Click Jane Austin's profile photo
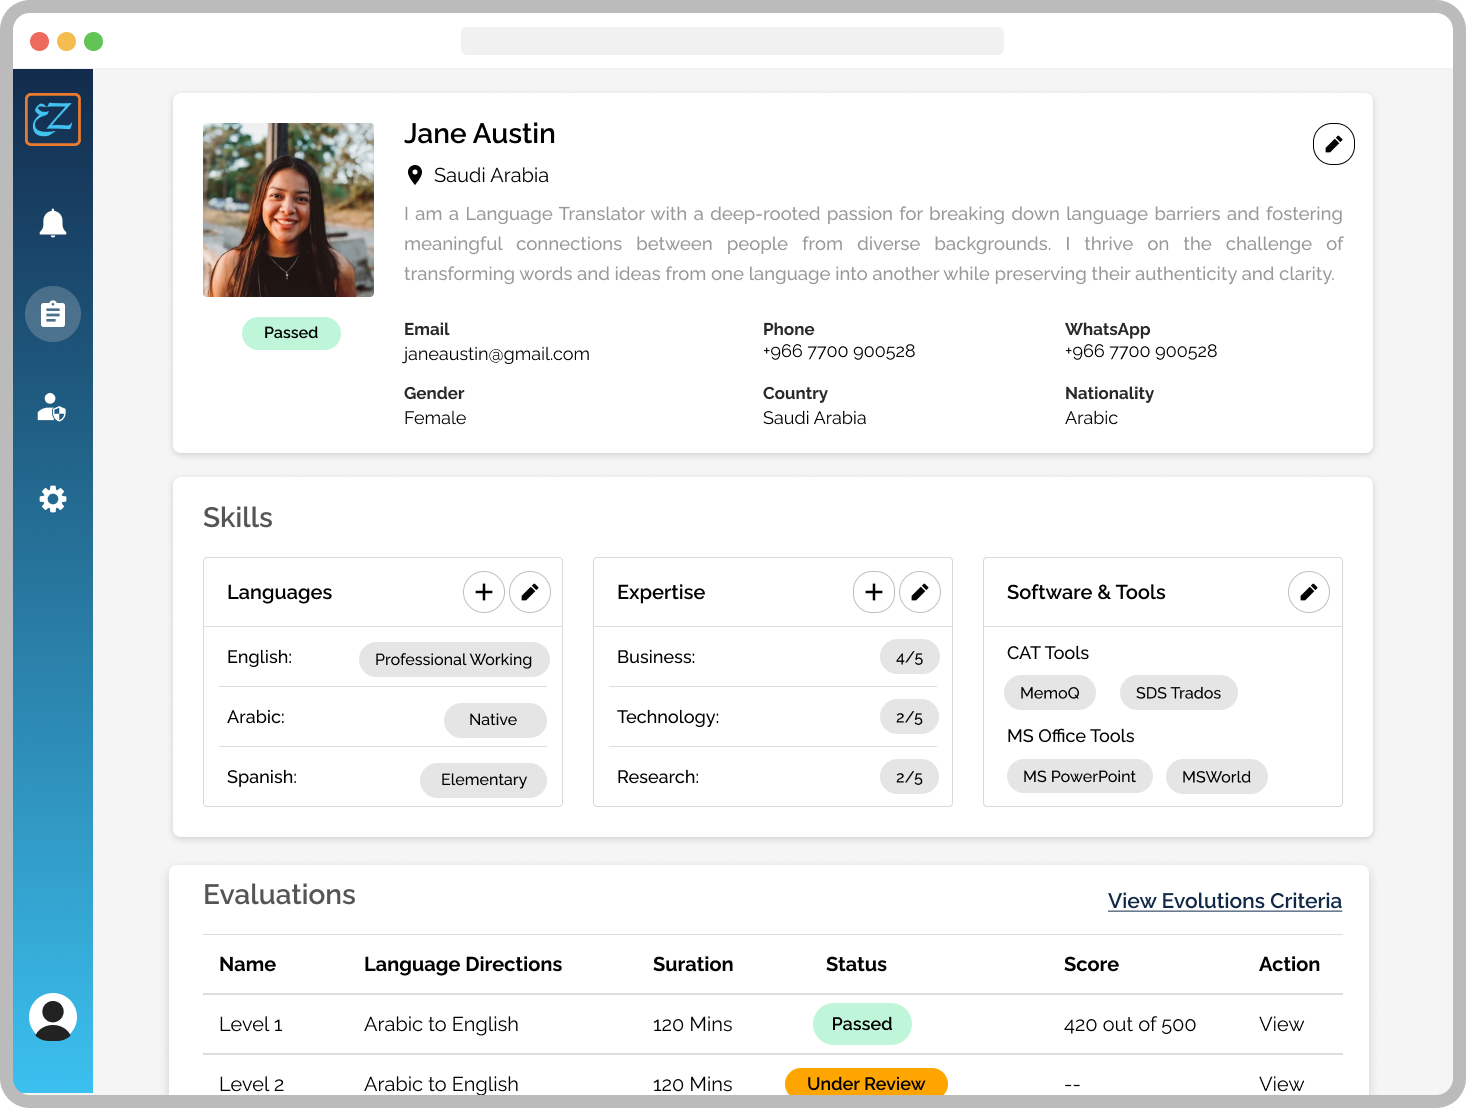Viewport: 1466px width, 1108px height. point(288,210)
